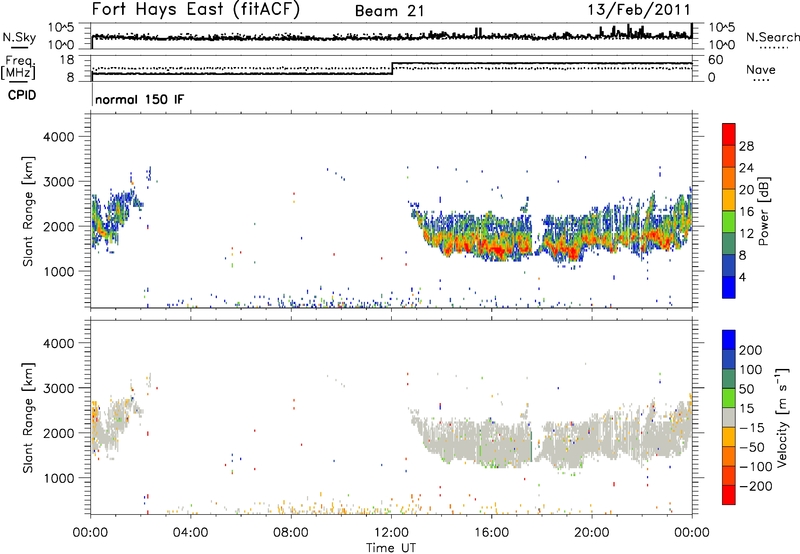Click the red top segment of the Power color bar
The width and height of the screenshot is (800, 554).
(729, 135)
